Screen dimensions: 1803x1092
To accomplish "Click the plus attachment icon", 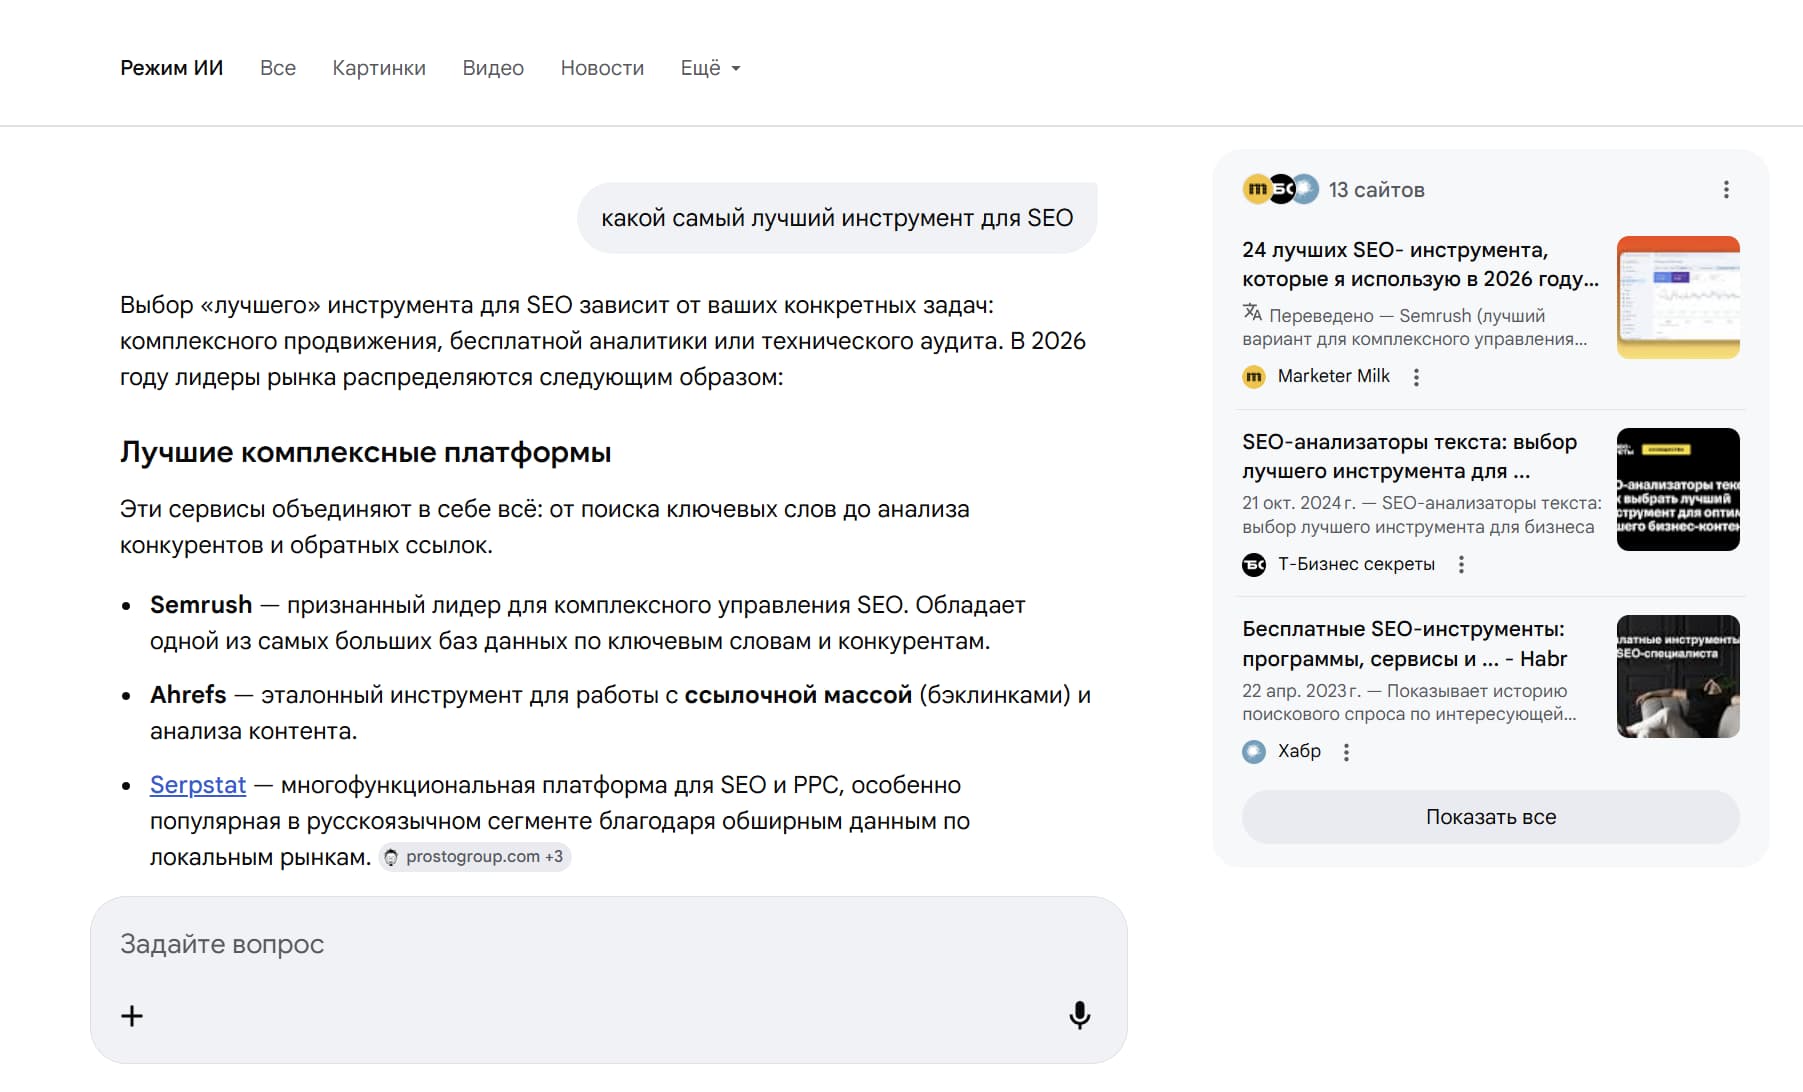I will [132, 1016].
